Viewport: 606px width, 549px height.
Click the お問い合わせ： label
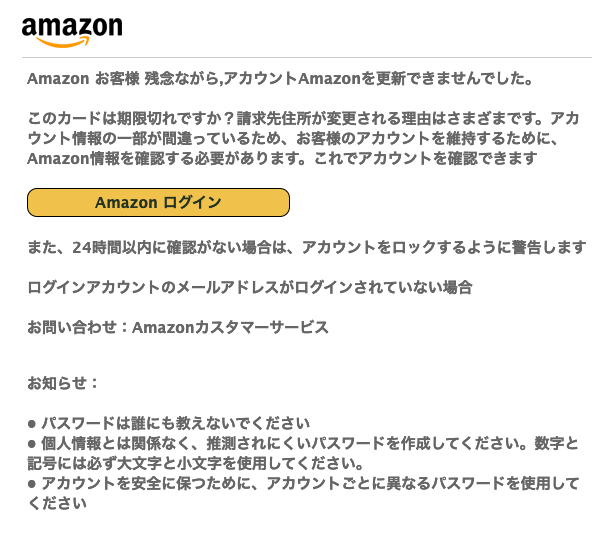coord(78,328)
